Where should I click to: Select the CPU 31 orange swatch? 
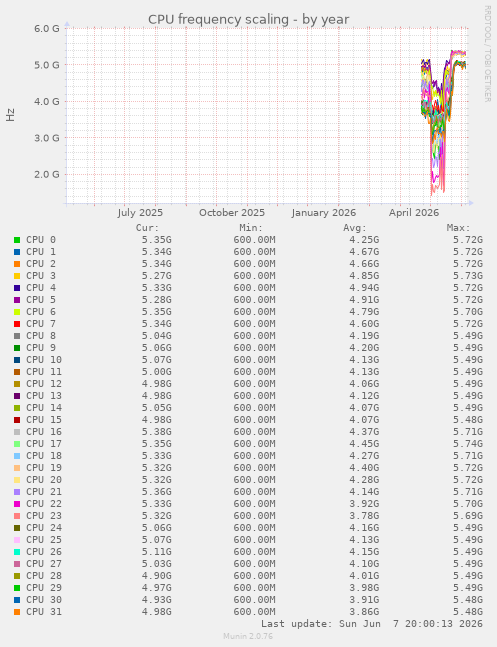pyautogui.click(x=17, y=612)
